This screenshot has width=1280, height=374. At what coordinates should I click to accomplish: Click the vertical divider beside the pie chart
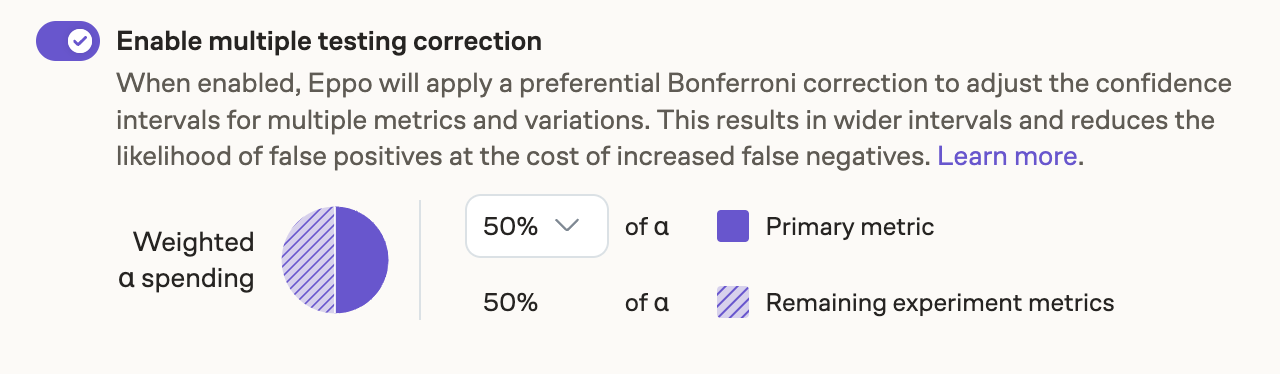[420, 260]
